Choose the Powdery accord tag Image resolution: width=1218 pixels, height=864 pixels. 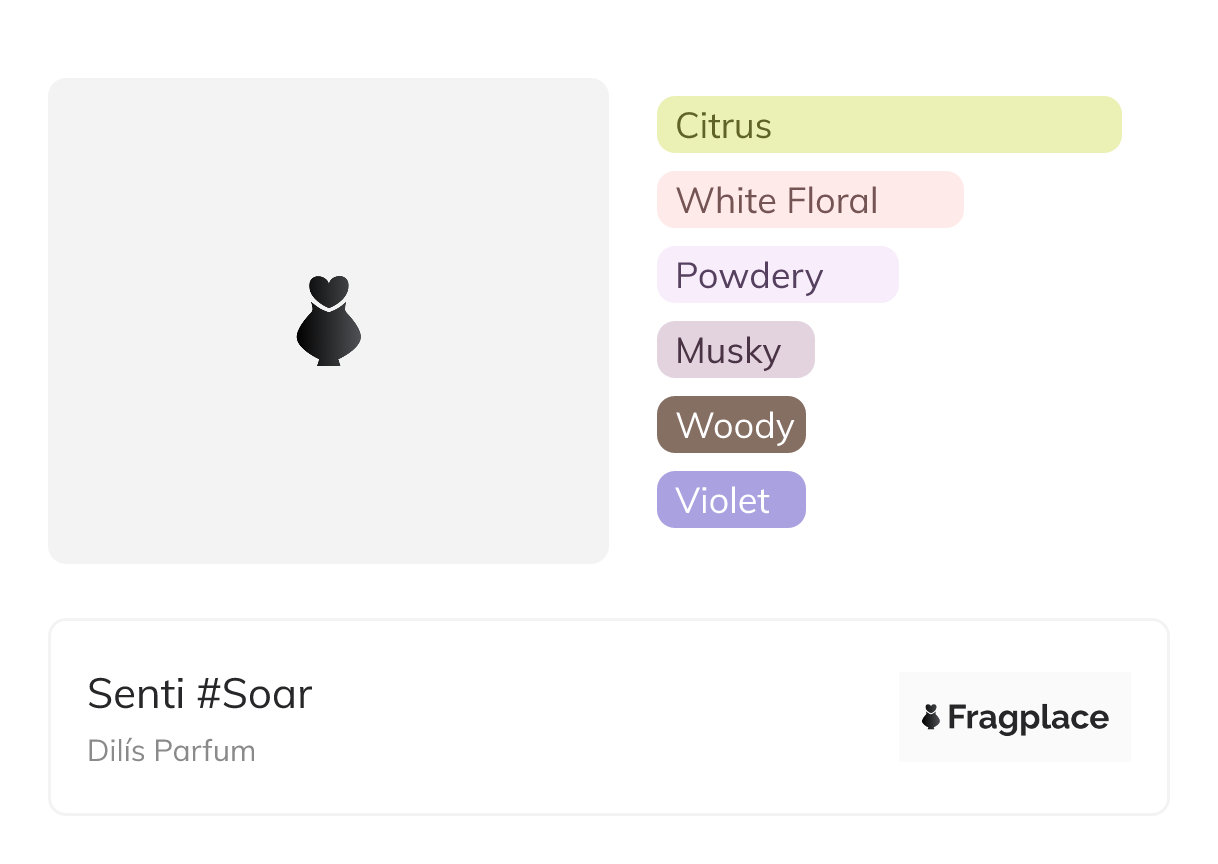pos(777,275)
